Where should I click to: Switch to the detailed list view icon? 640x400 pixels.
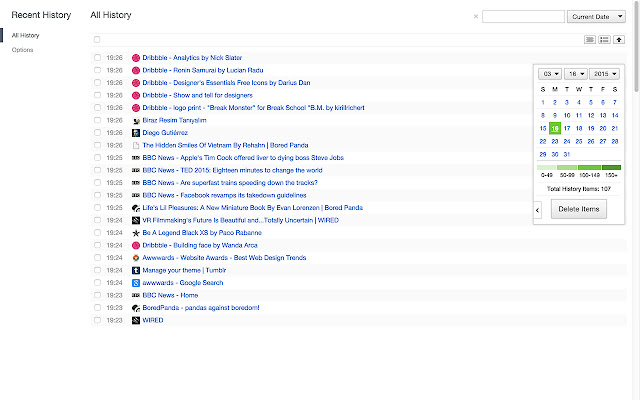coord(604,40)
